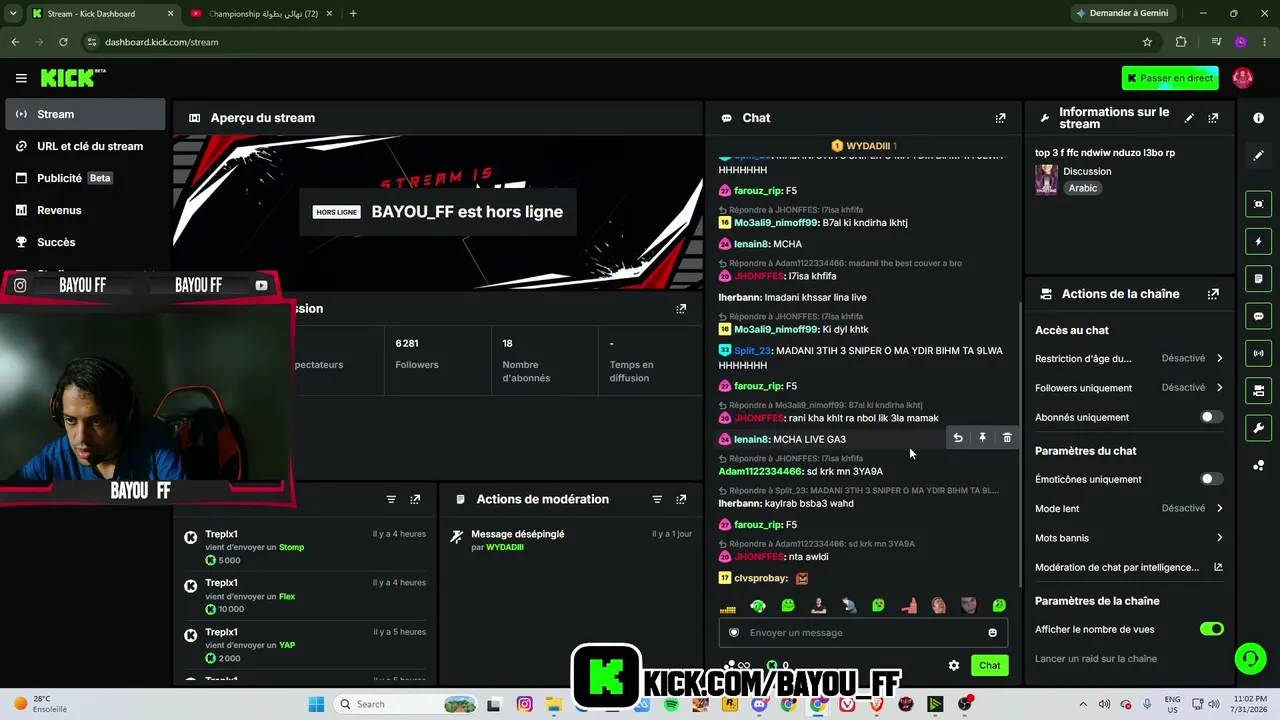Focus the Envoyer un message field
The width and height of the screenshot is (1280, 720).
point(863,632)
